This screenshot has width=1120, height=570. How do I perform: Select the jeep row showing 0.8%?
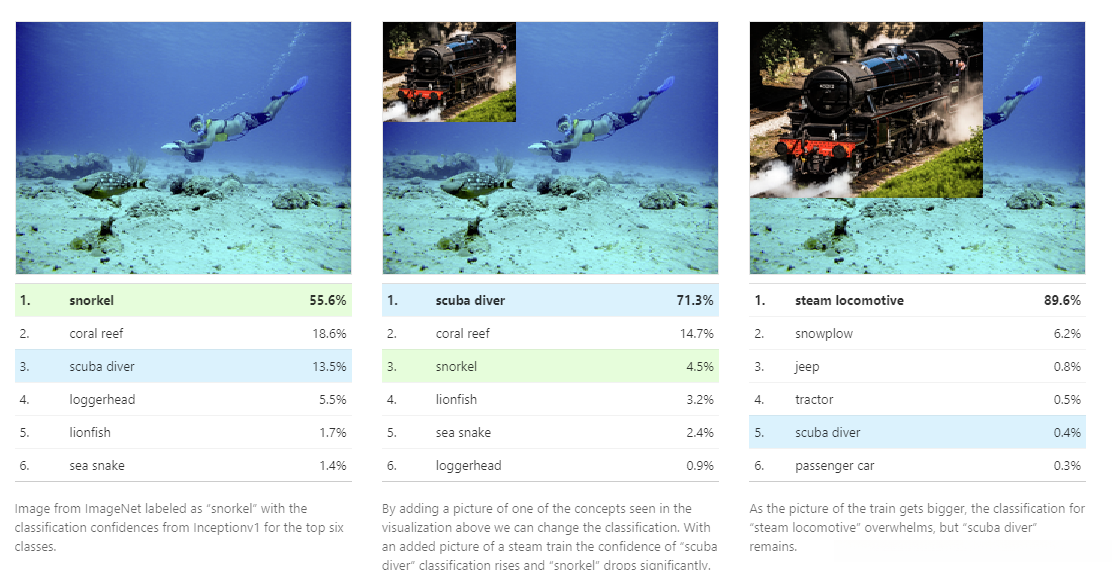917,366
